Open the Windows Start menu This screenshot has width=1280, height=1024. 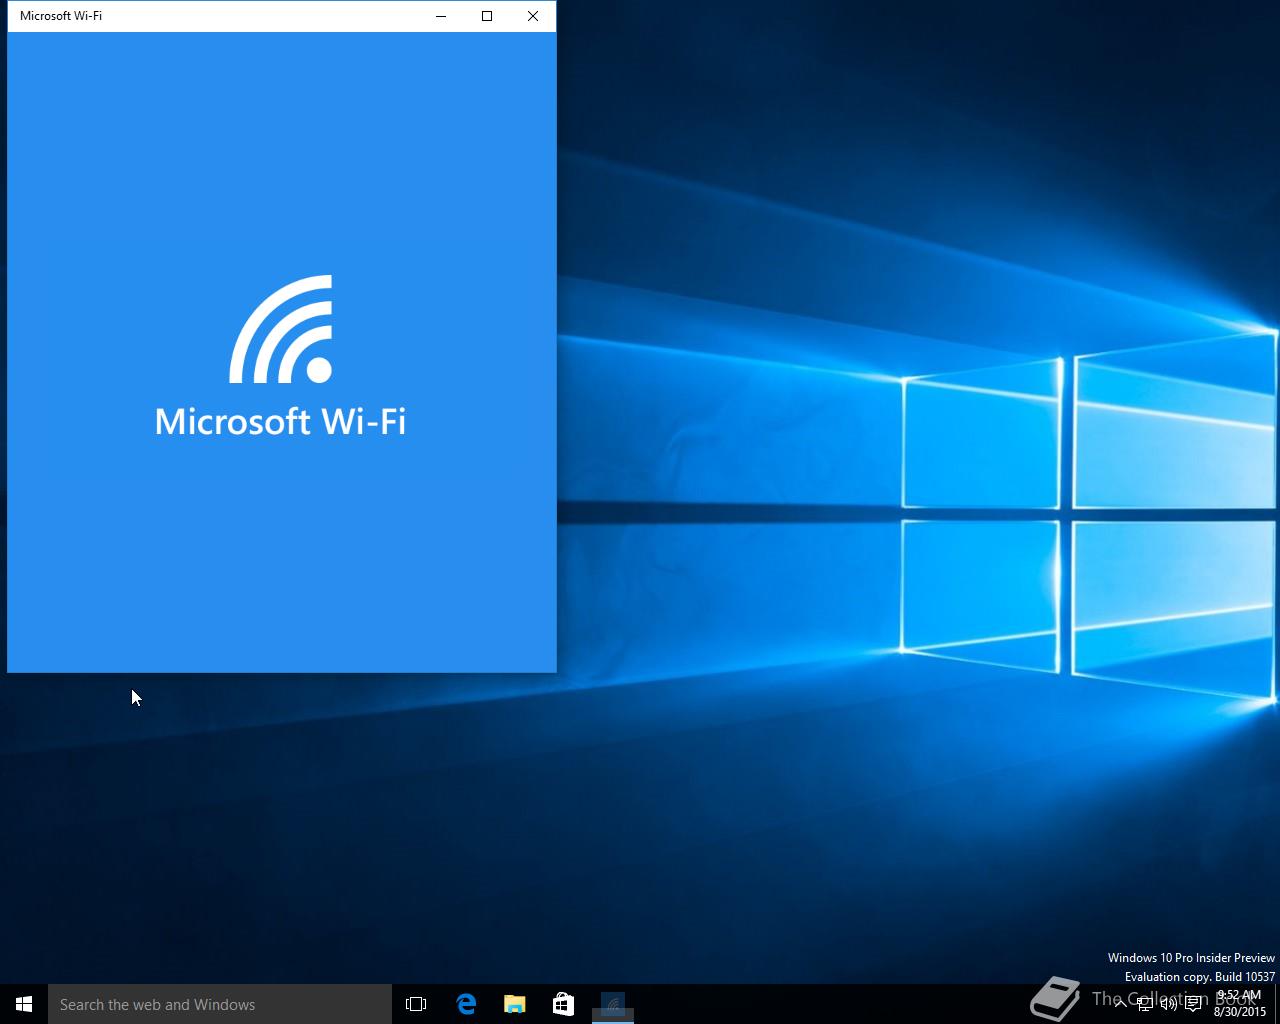(x=24, y=1004)
